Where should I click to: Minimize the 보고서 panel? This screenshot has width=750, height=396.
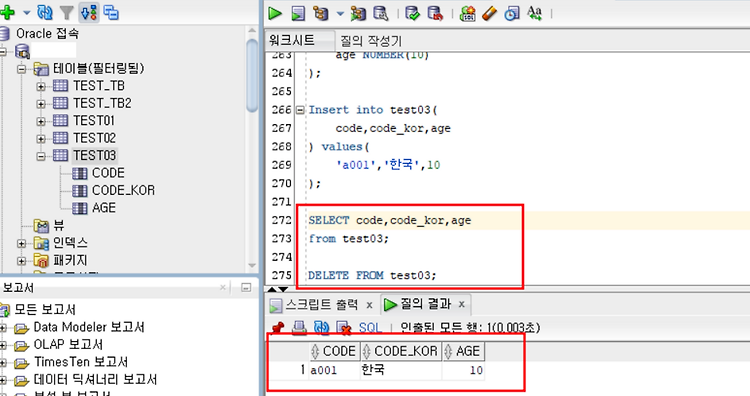pos(246,287)
